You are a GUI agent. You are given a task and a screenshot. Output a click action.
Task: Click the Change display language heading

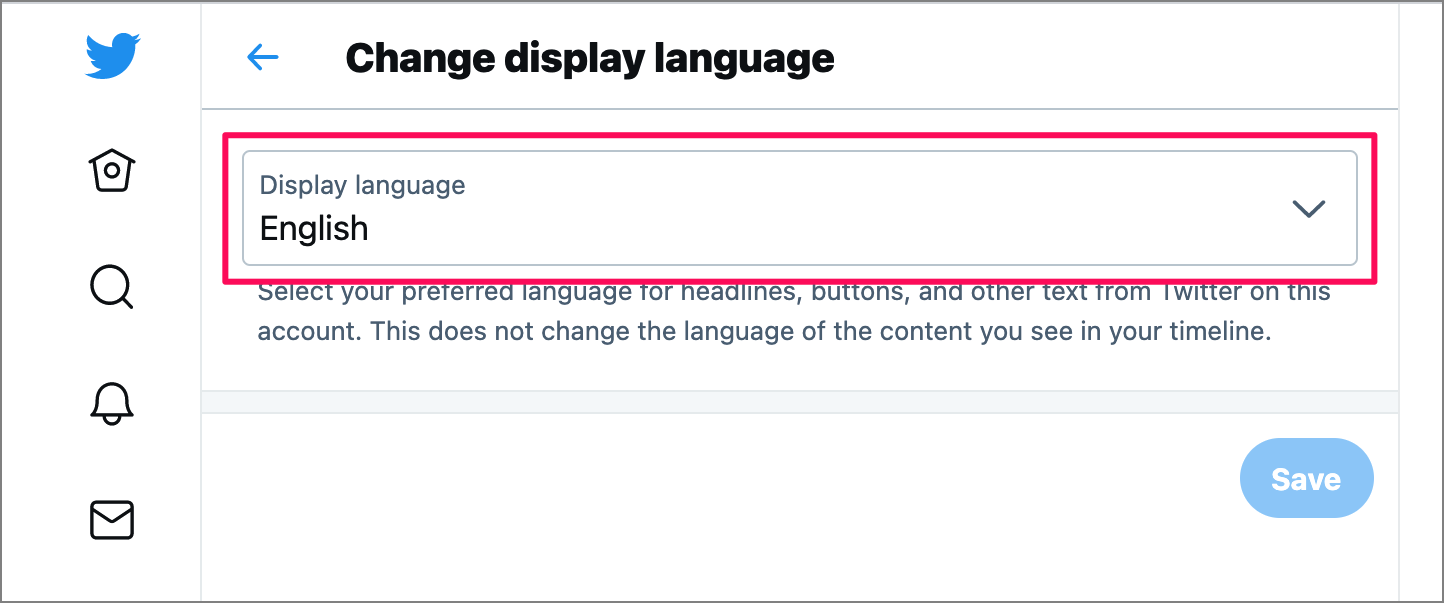click(589, 58)
